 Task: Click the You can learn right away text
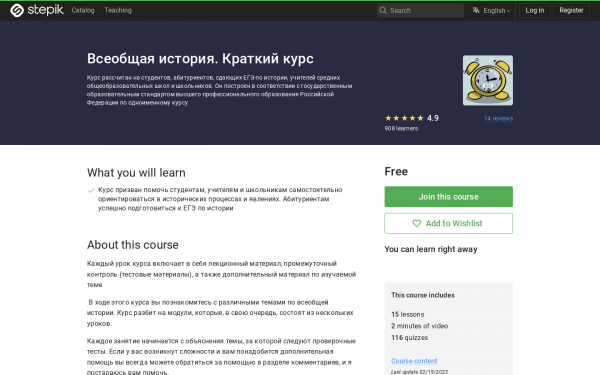click(431, 249)
